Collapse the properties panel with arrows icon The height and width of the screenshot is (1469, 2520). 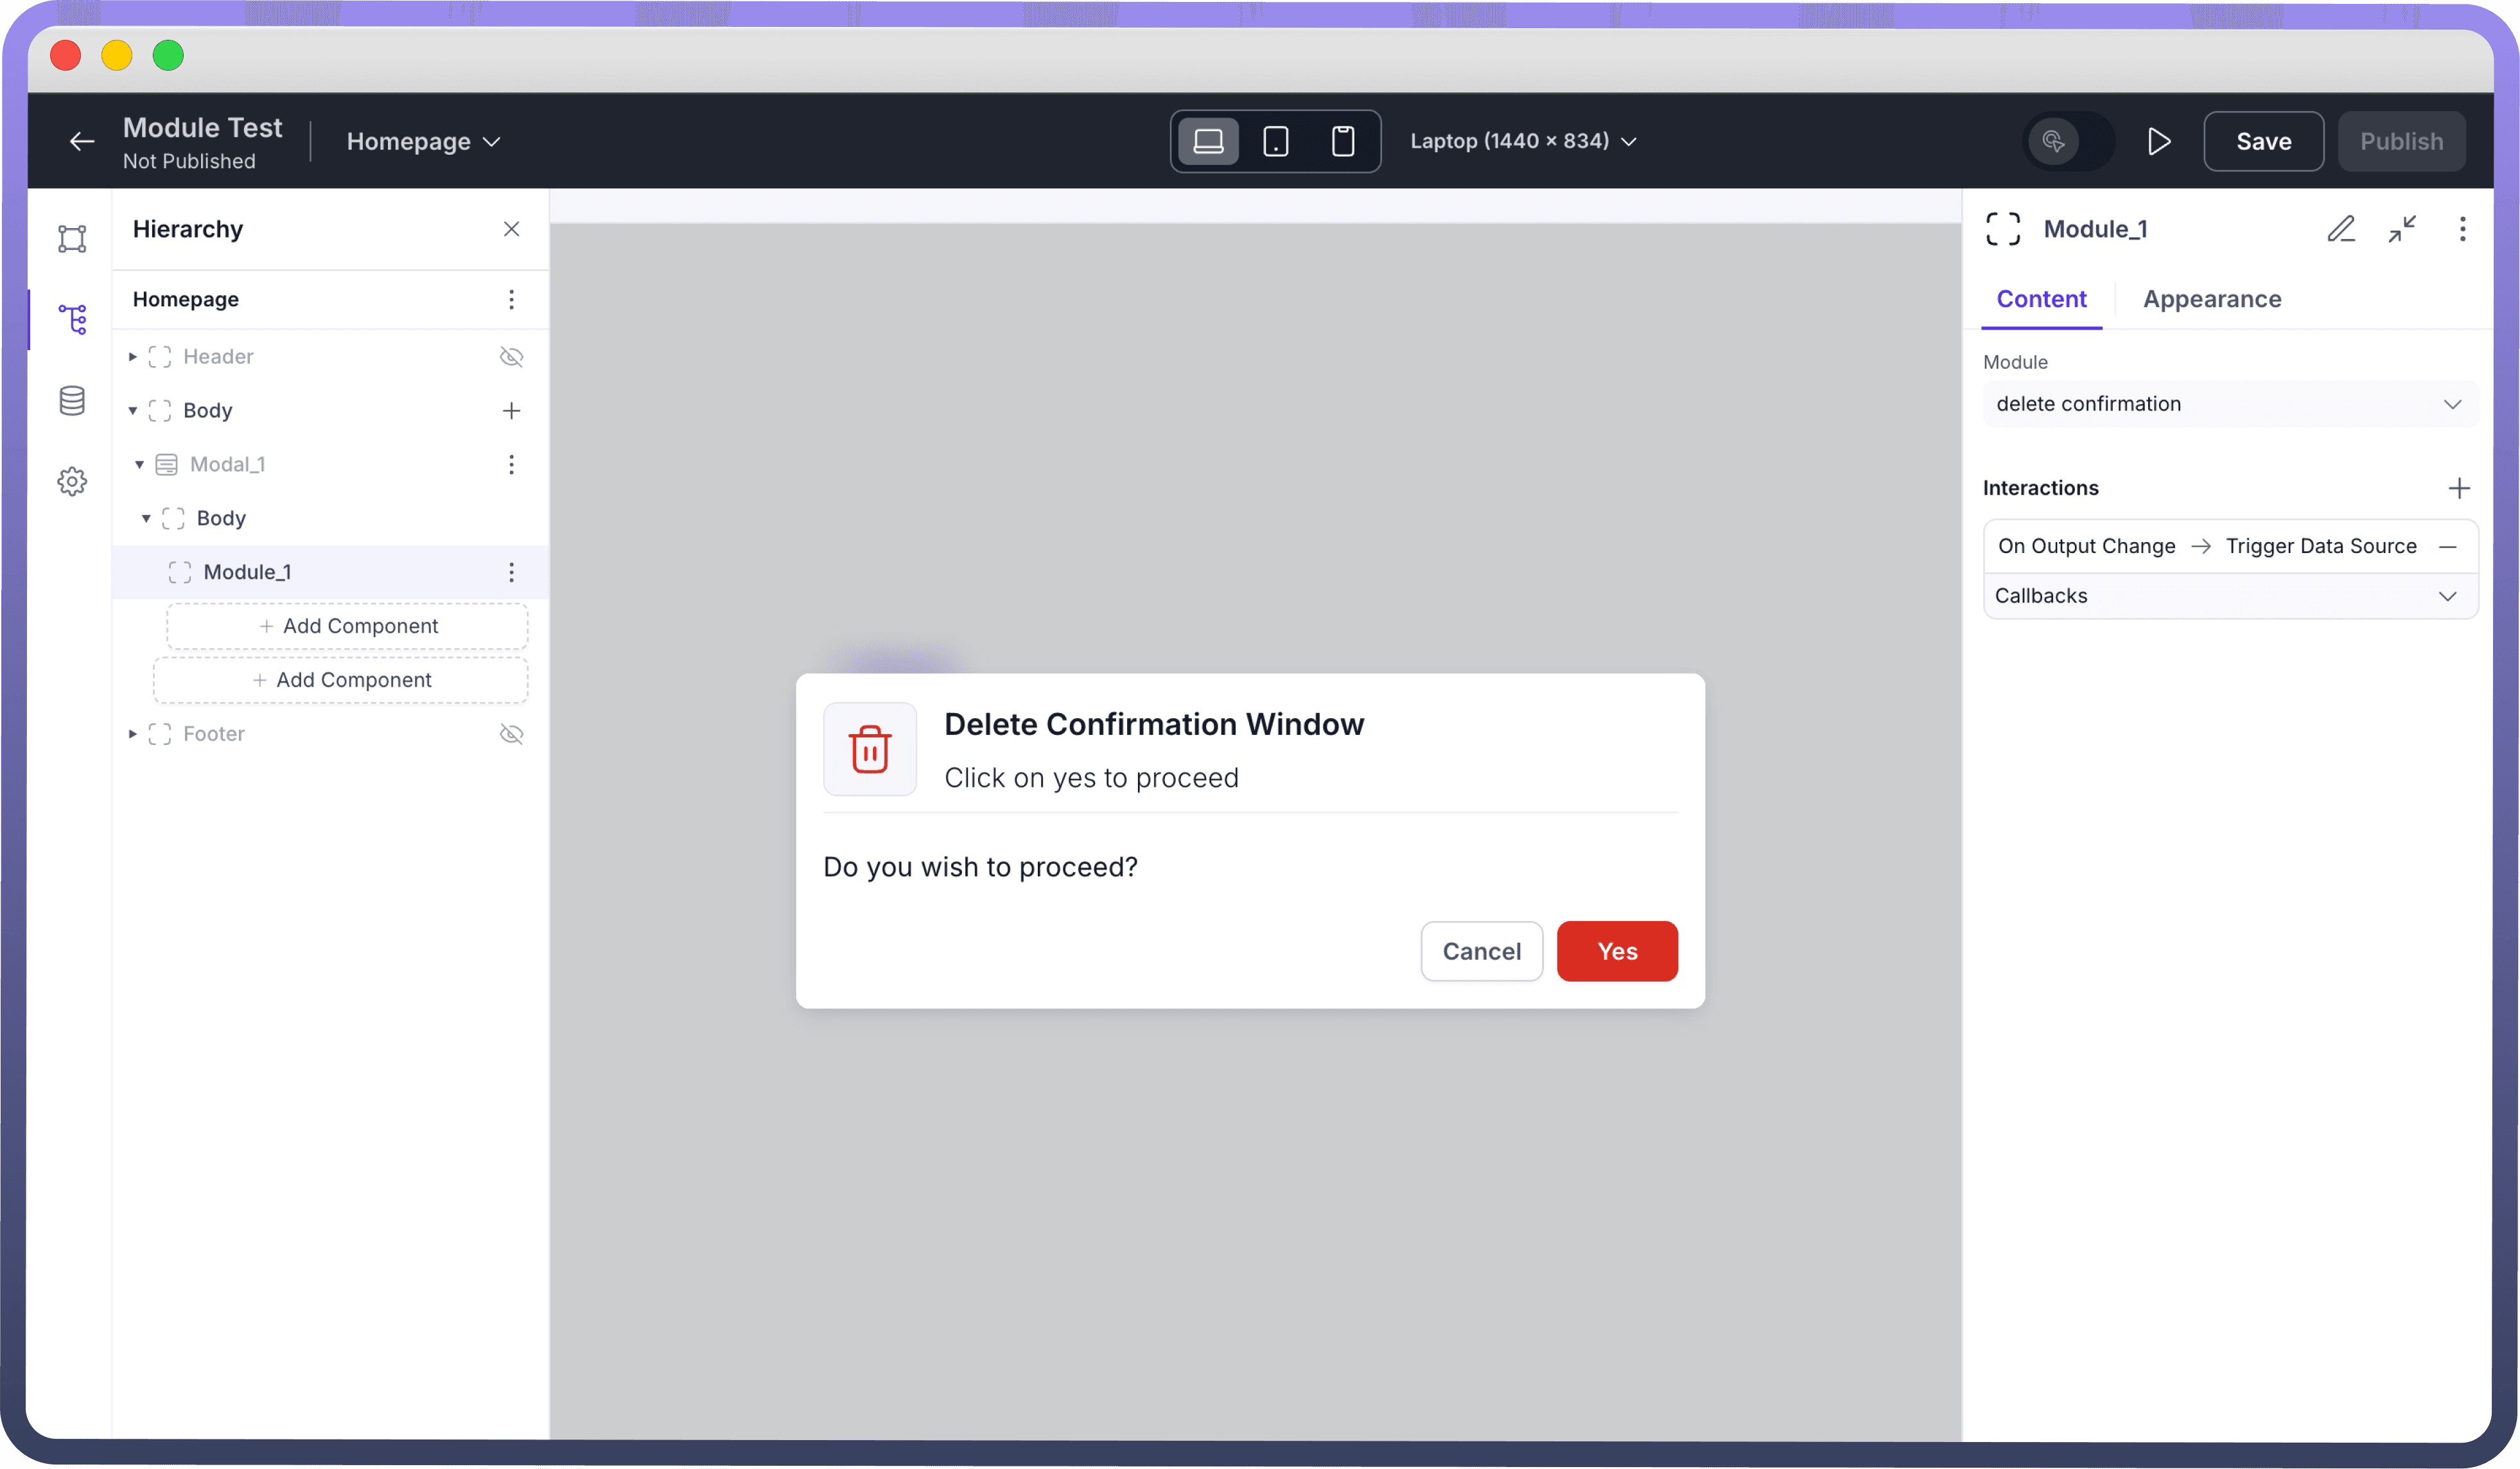tap(2401, 229)
